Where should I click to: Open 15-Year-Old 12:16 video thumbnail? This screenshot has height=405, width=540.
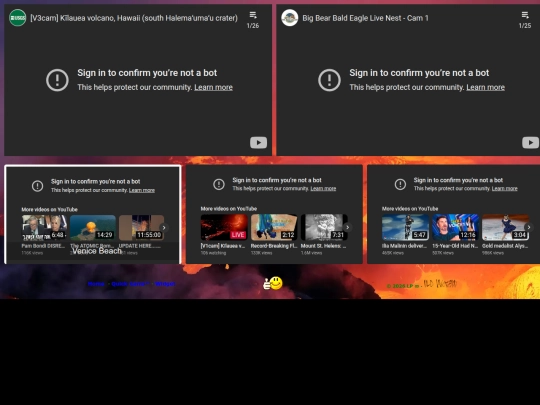click(x=455, y=227)
